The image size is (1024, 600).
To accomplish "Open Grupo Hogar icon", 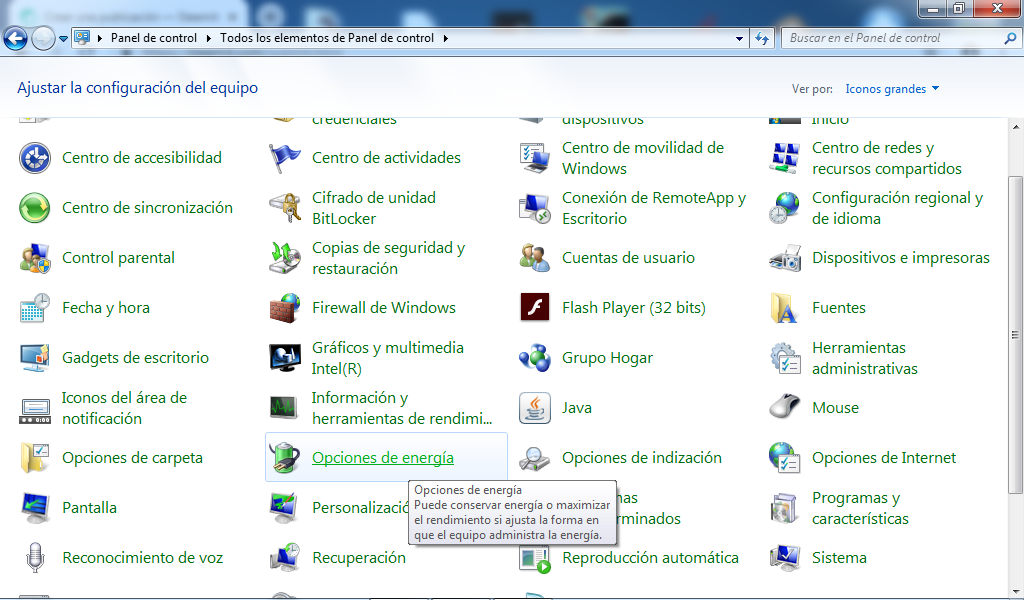I will pyautogui.click(x=535, y=358).
